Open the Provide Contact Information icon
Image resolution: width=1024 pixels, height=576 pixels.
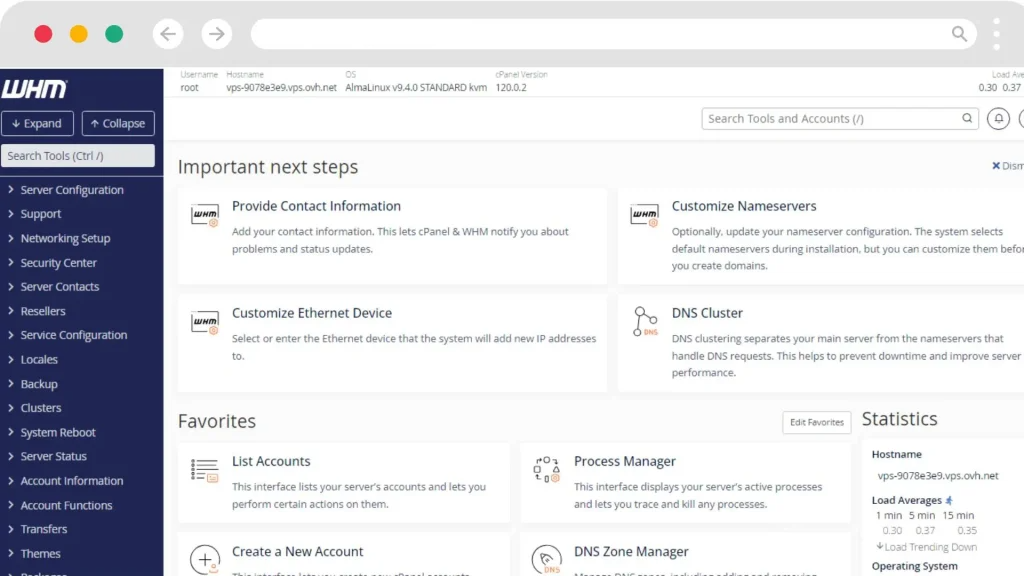[x=204, y=213]
